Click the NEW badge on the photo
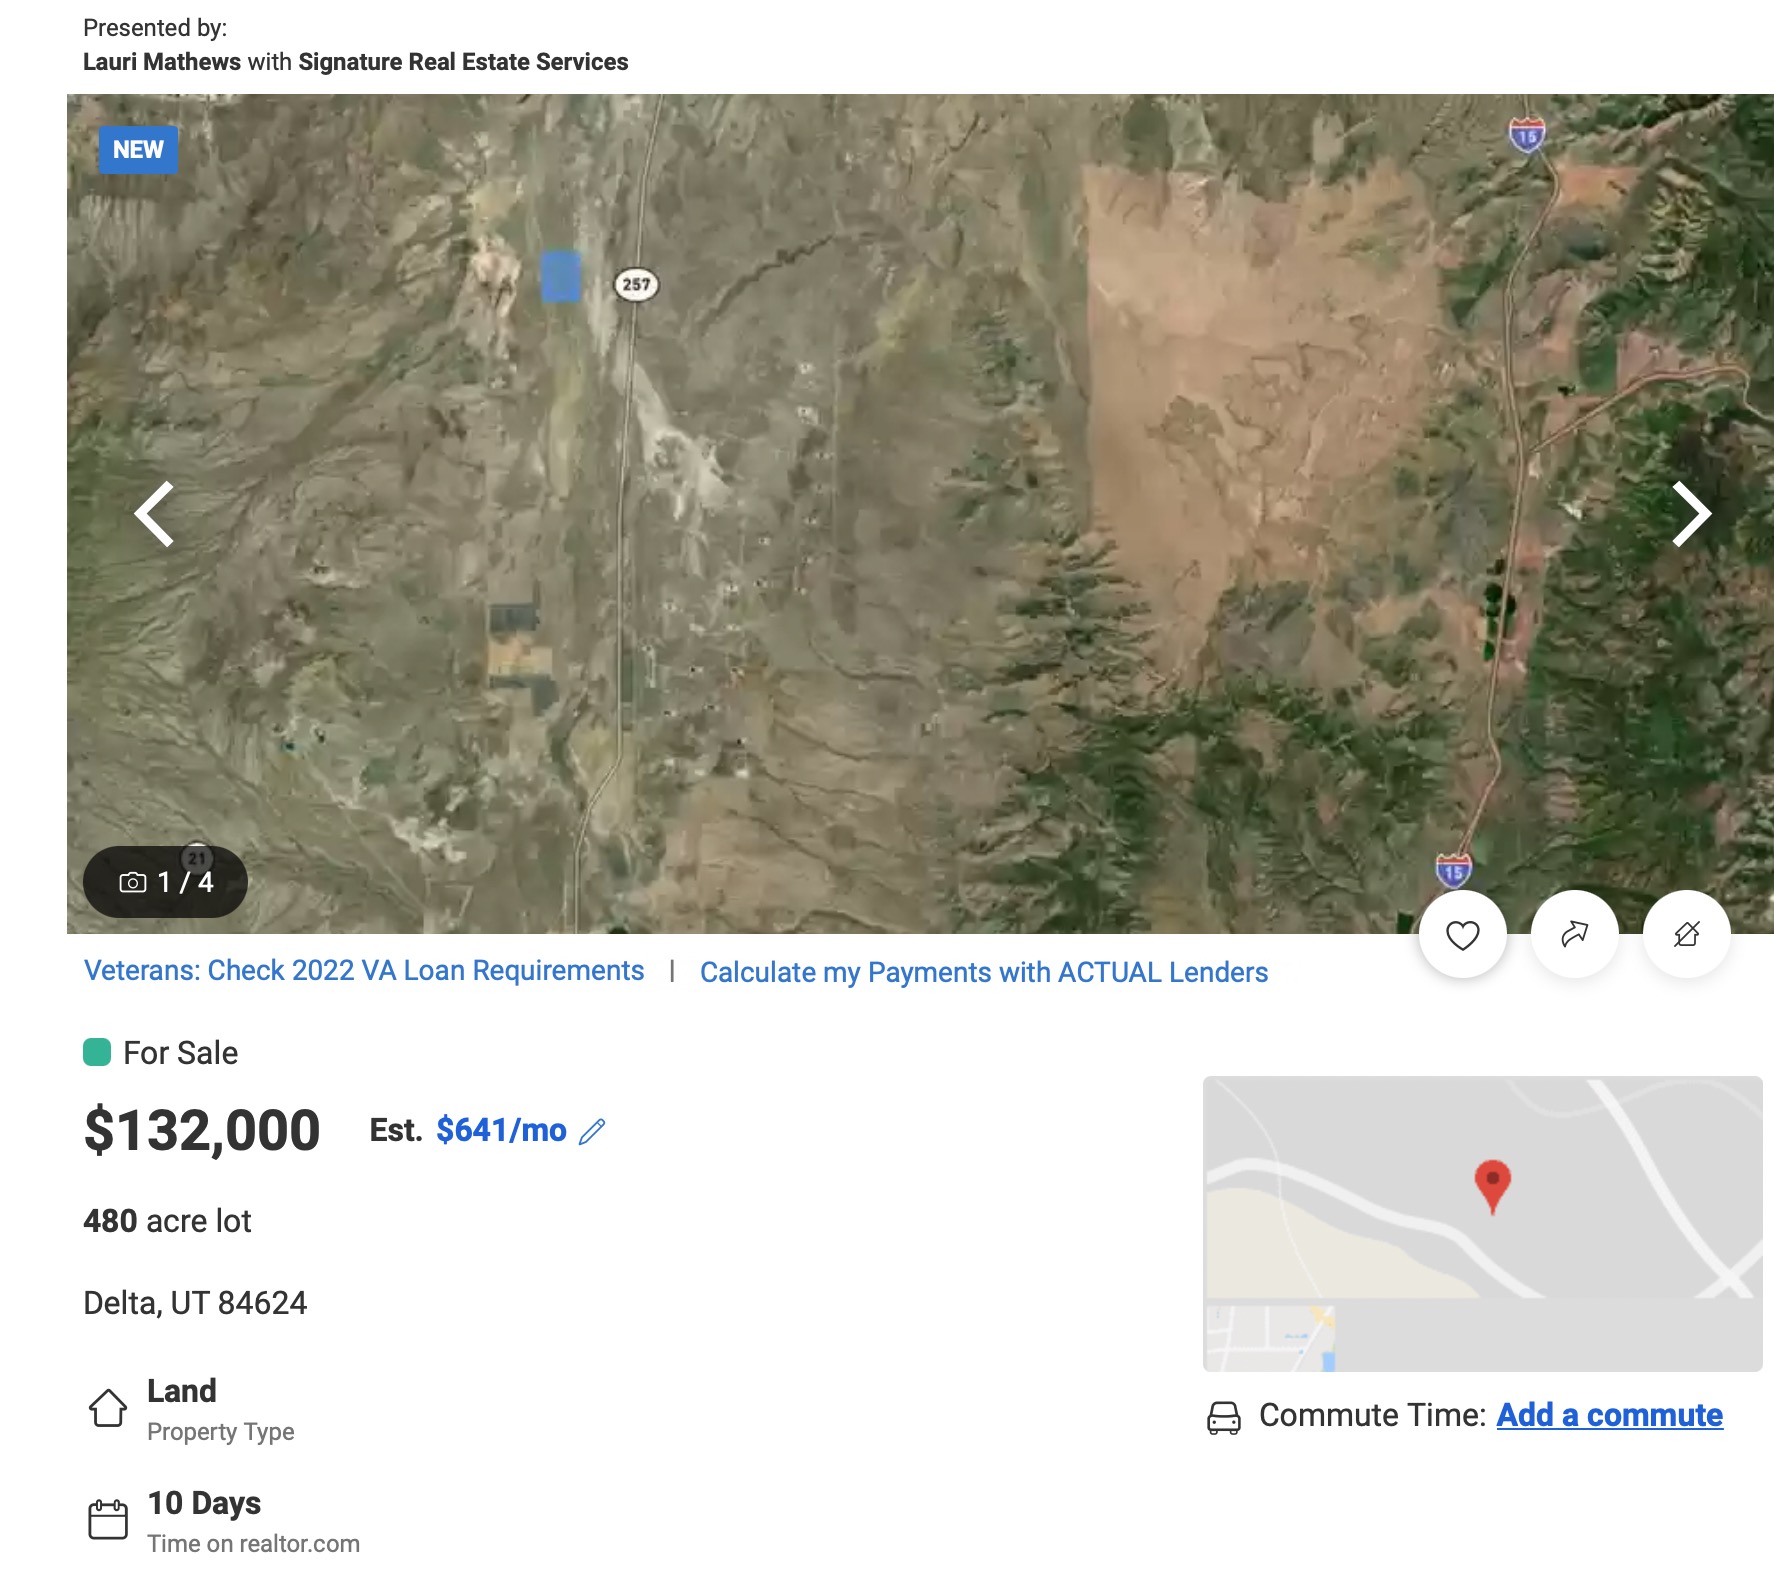 [138, 150]
